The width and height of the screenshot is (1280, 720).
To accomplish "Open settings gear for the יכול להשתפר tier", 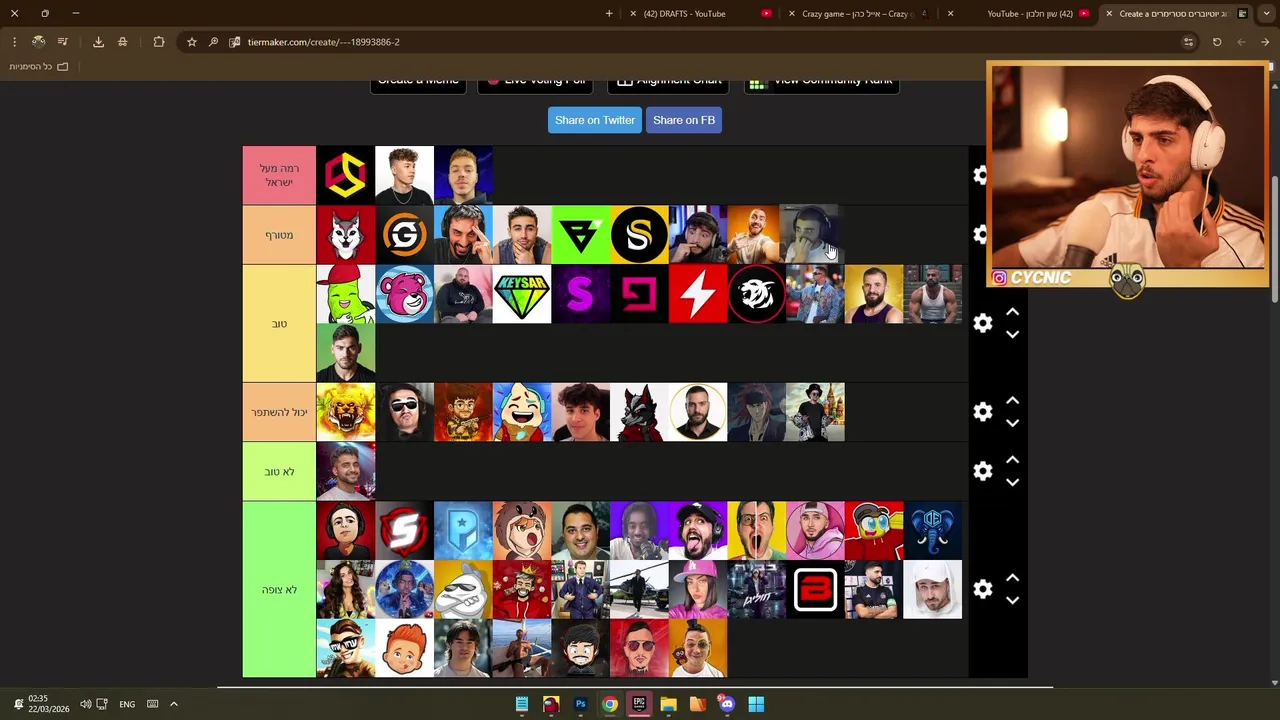I will tap(983, 412).
